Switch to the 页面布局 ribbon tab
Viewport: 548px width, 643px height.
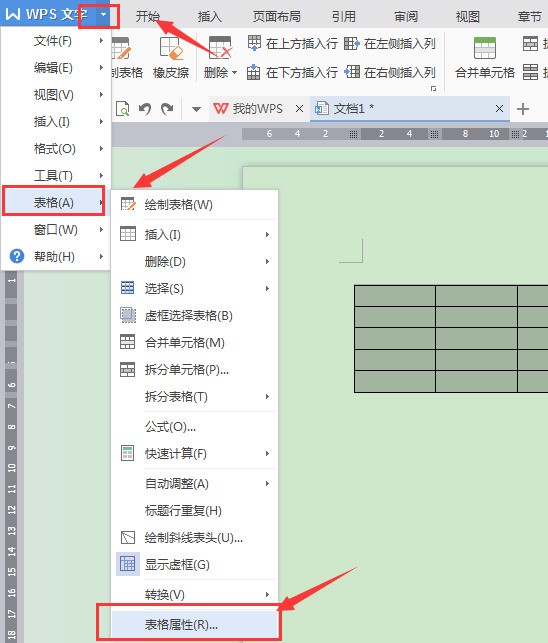pyautogui.click(x=276, y=16)
